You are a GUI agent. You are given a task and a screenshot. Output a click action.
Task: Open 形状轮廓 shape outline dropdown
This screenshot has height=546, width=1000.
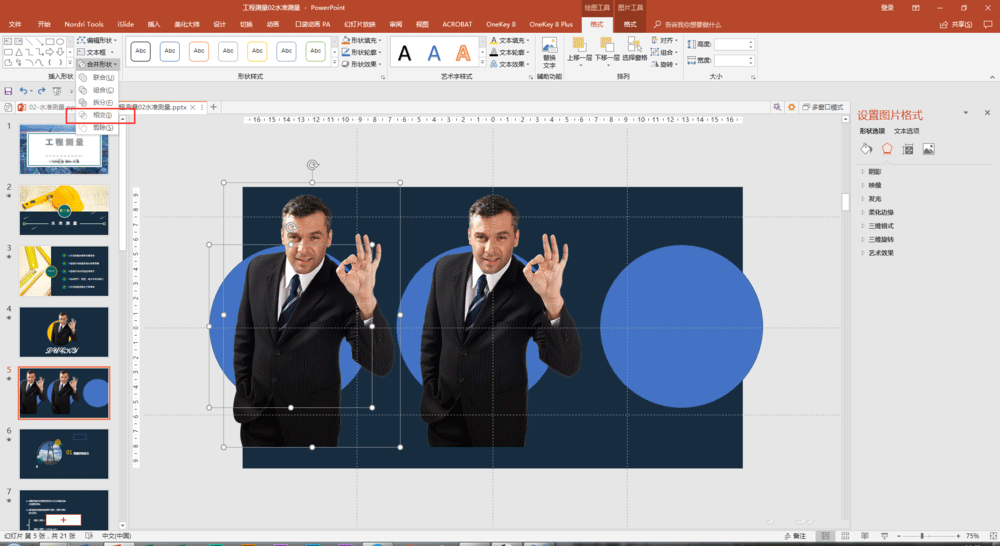coord(362,52)
